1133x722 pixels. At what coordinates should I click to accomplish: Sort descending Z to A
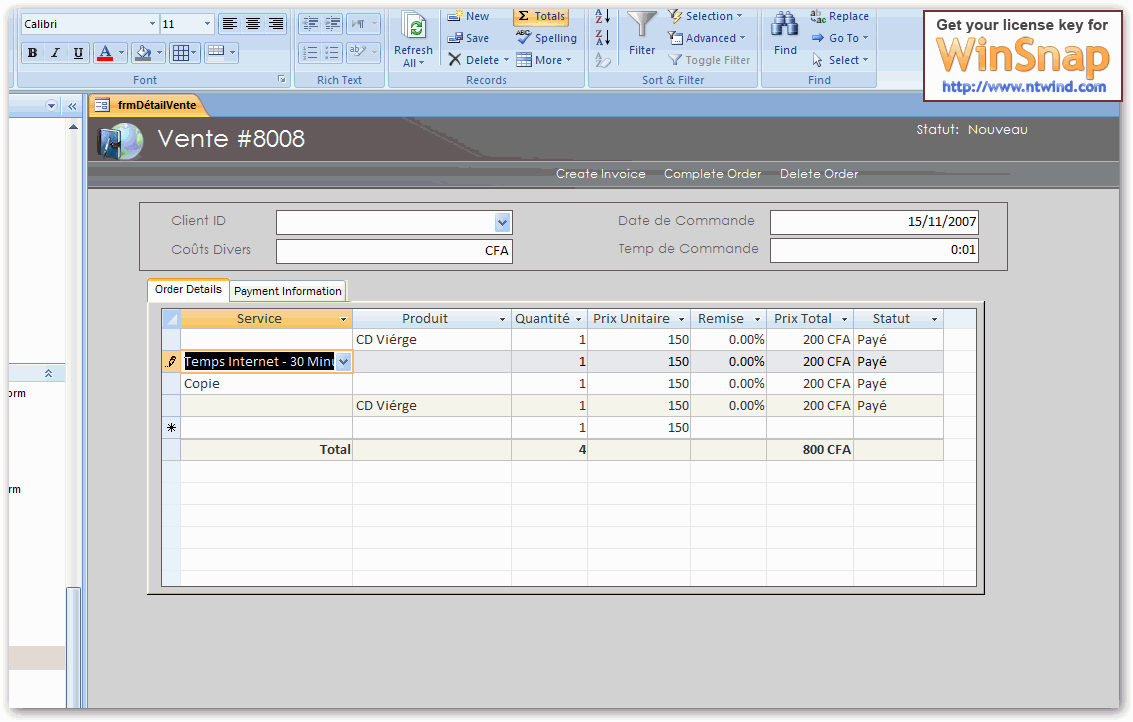click(603, 38)
